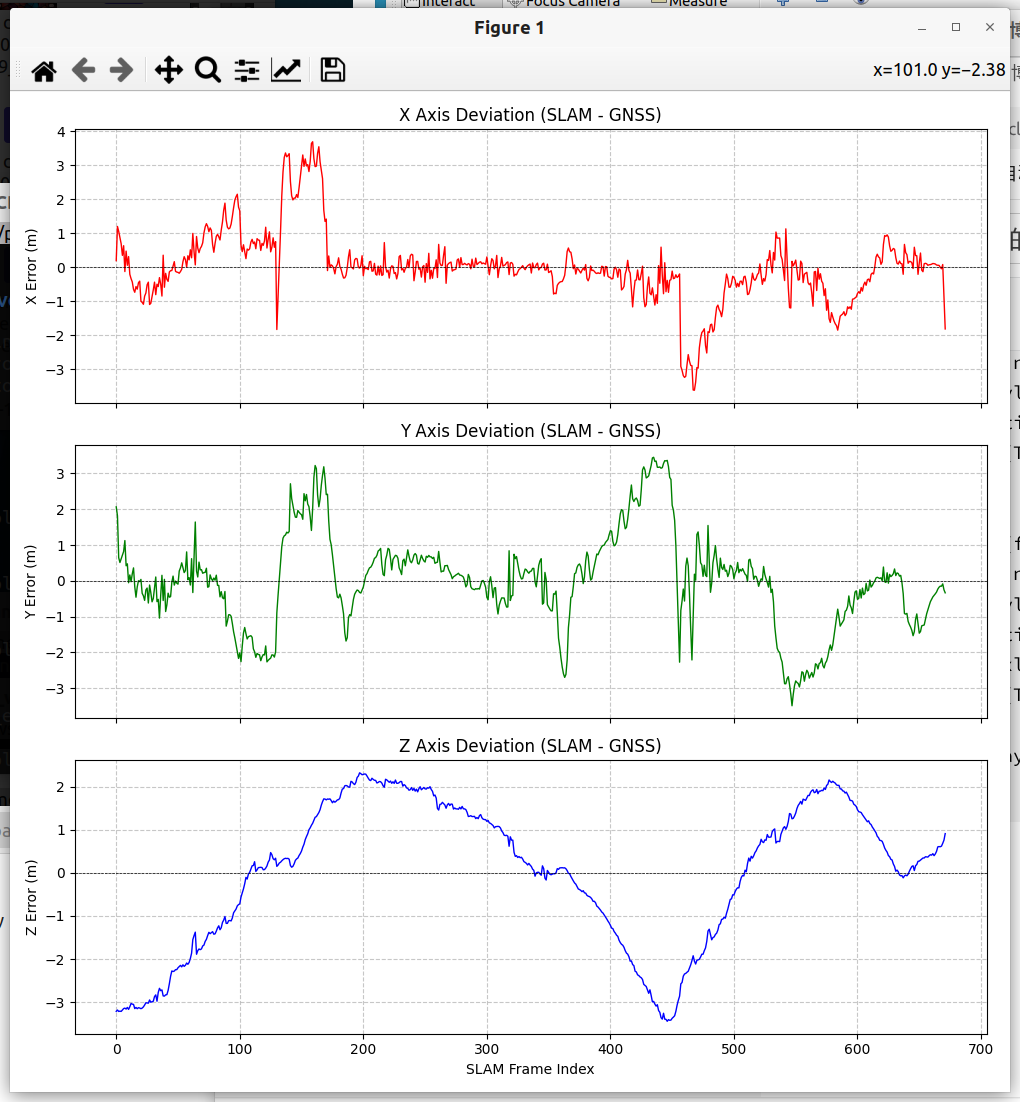Screen dimensions: 1020x1102
Task: Select Focus Camera in background window
Action: pos(565,4)
